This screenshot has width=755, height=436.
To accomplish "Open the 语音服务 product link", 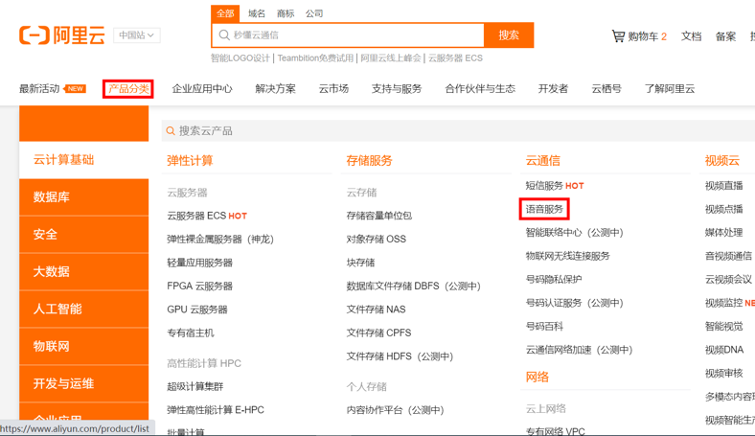I will [545, 209].
